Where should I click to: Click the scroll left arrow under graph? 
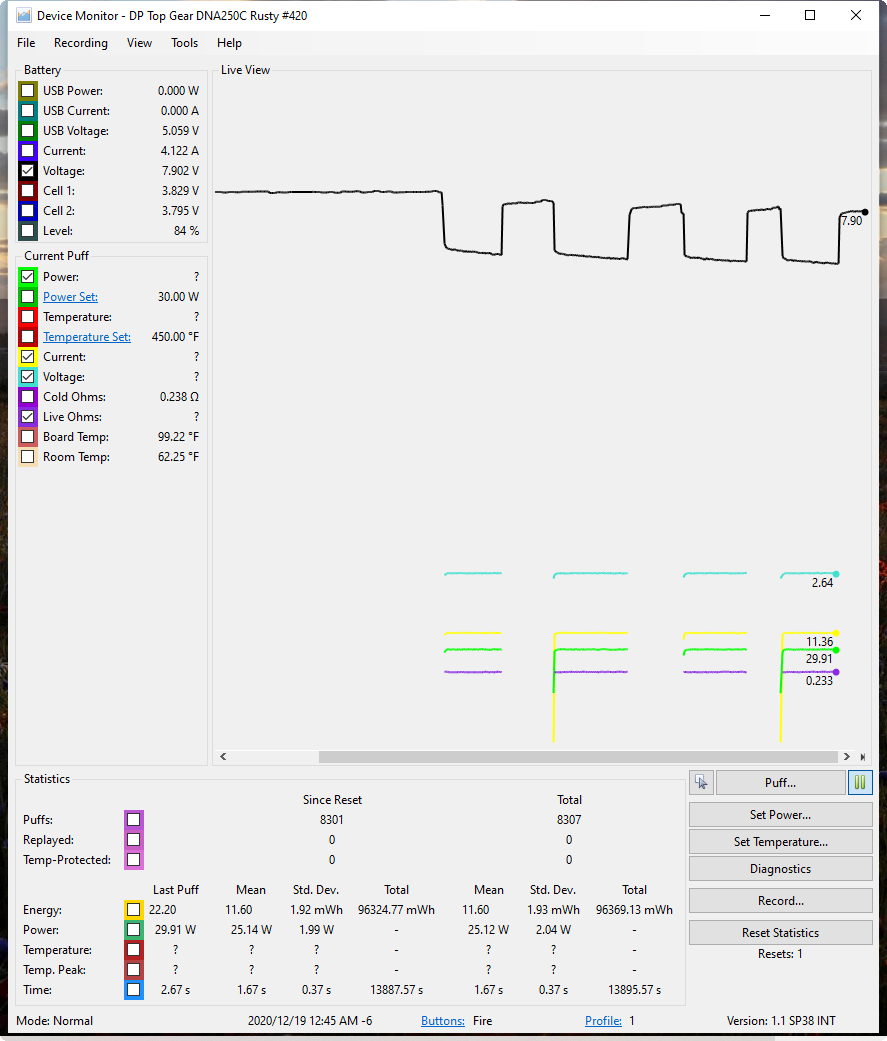pos(223,757)
